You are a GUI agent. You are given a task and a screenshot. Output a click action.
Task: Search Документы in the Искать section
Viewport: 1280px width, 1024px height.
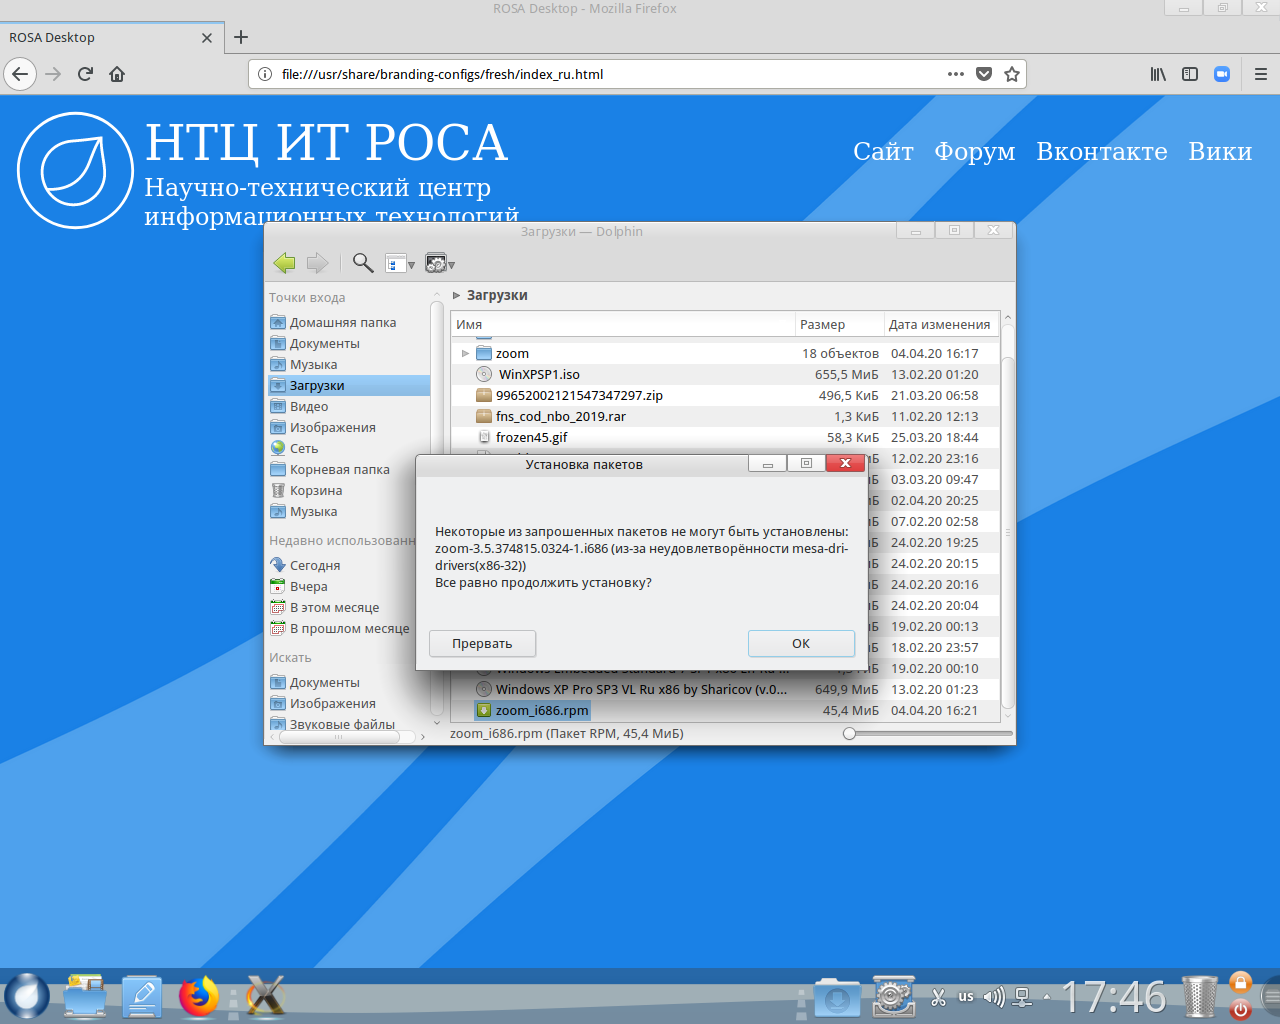[349, 683]
